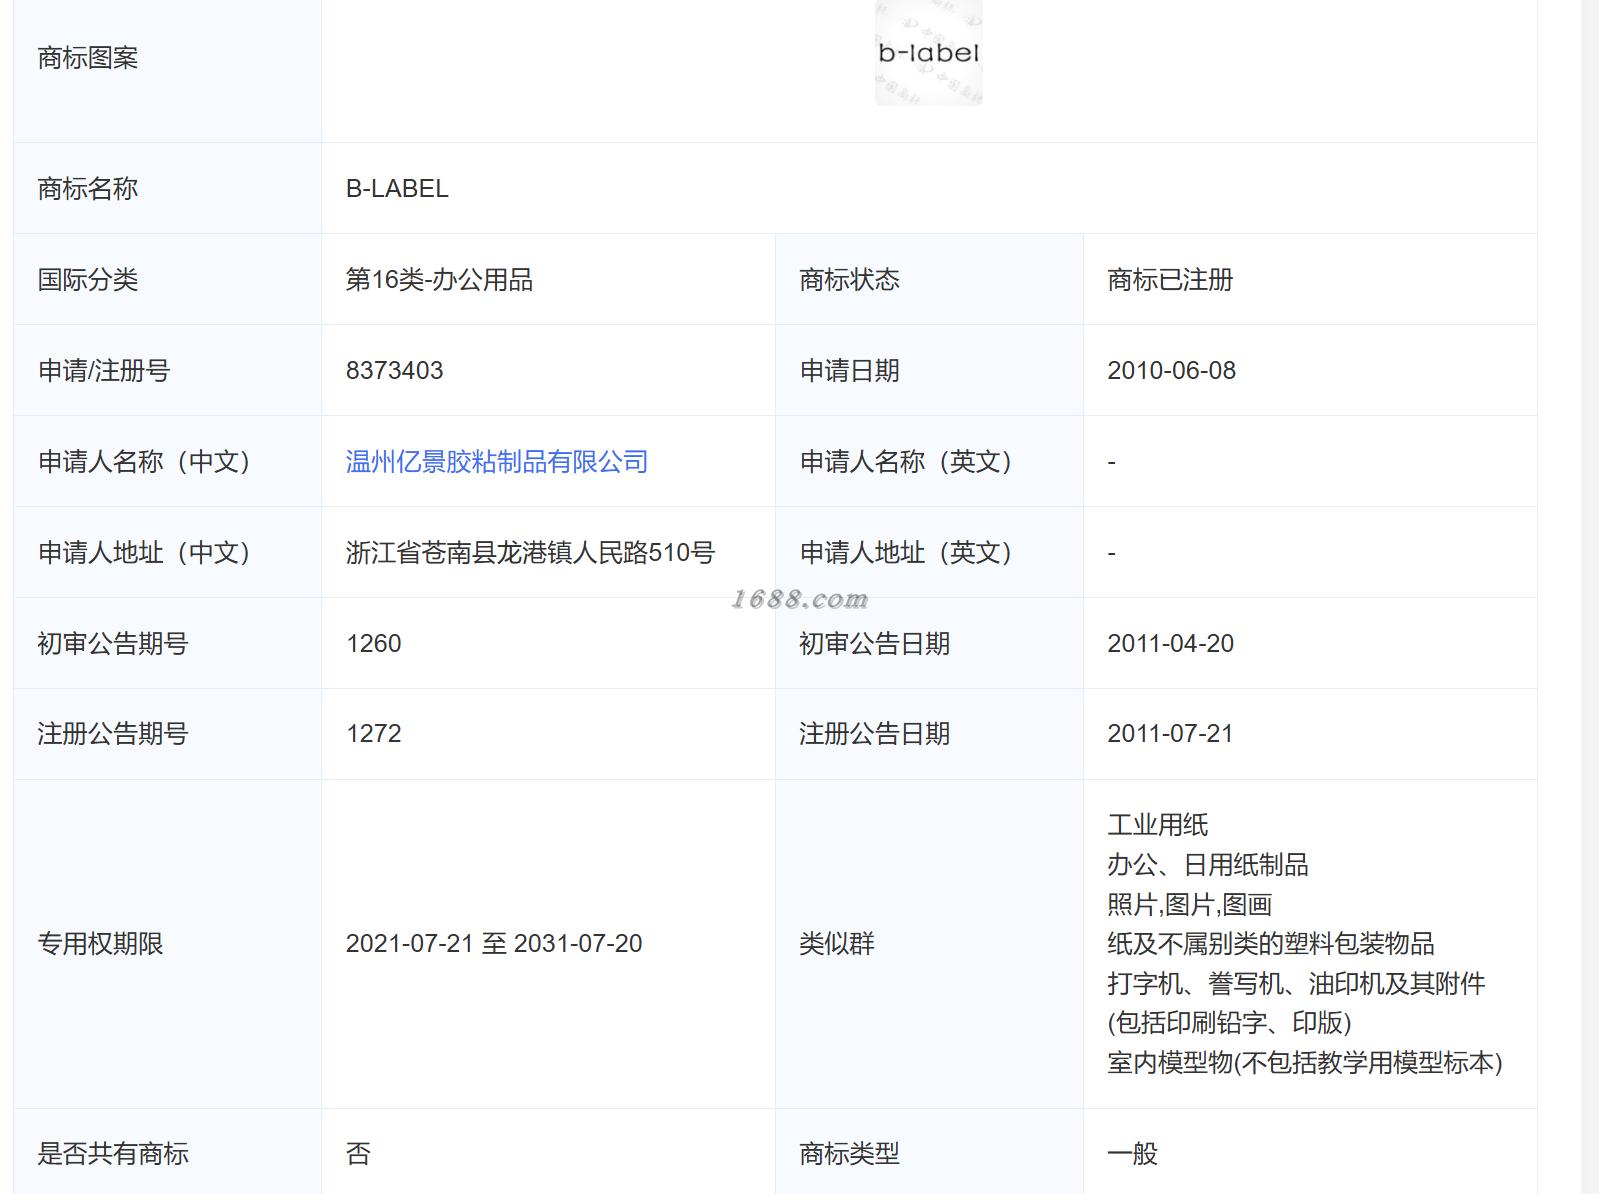The height and width of the screenshot is (1194, 1599).
Task: Click the 国际分类 label
Action: point(88,280)
